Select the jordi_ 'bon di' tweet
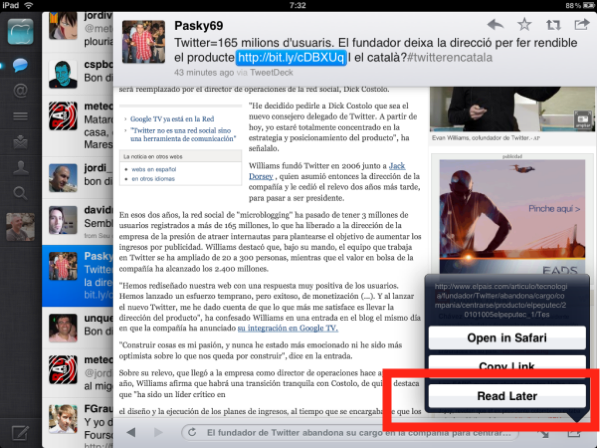 pos(78,178)
